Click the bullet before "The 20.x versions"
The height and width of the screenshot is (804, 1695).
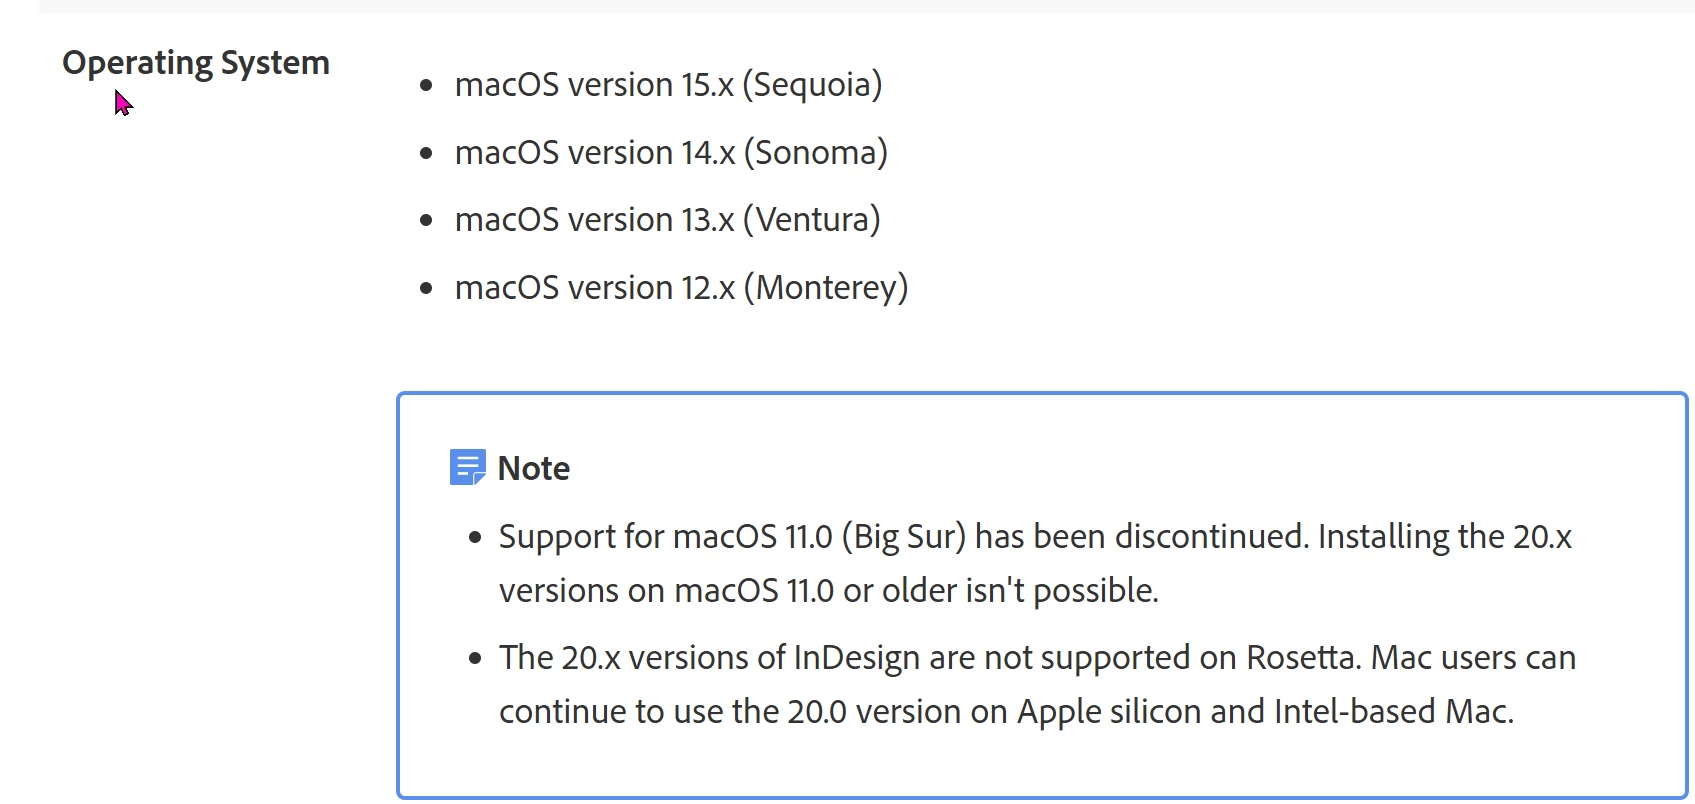coord(475,659)
